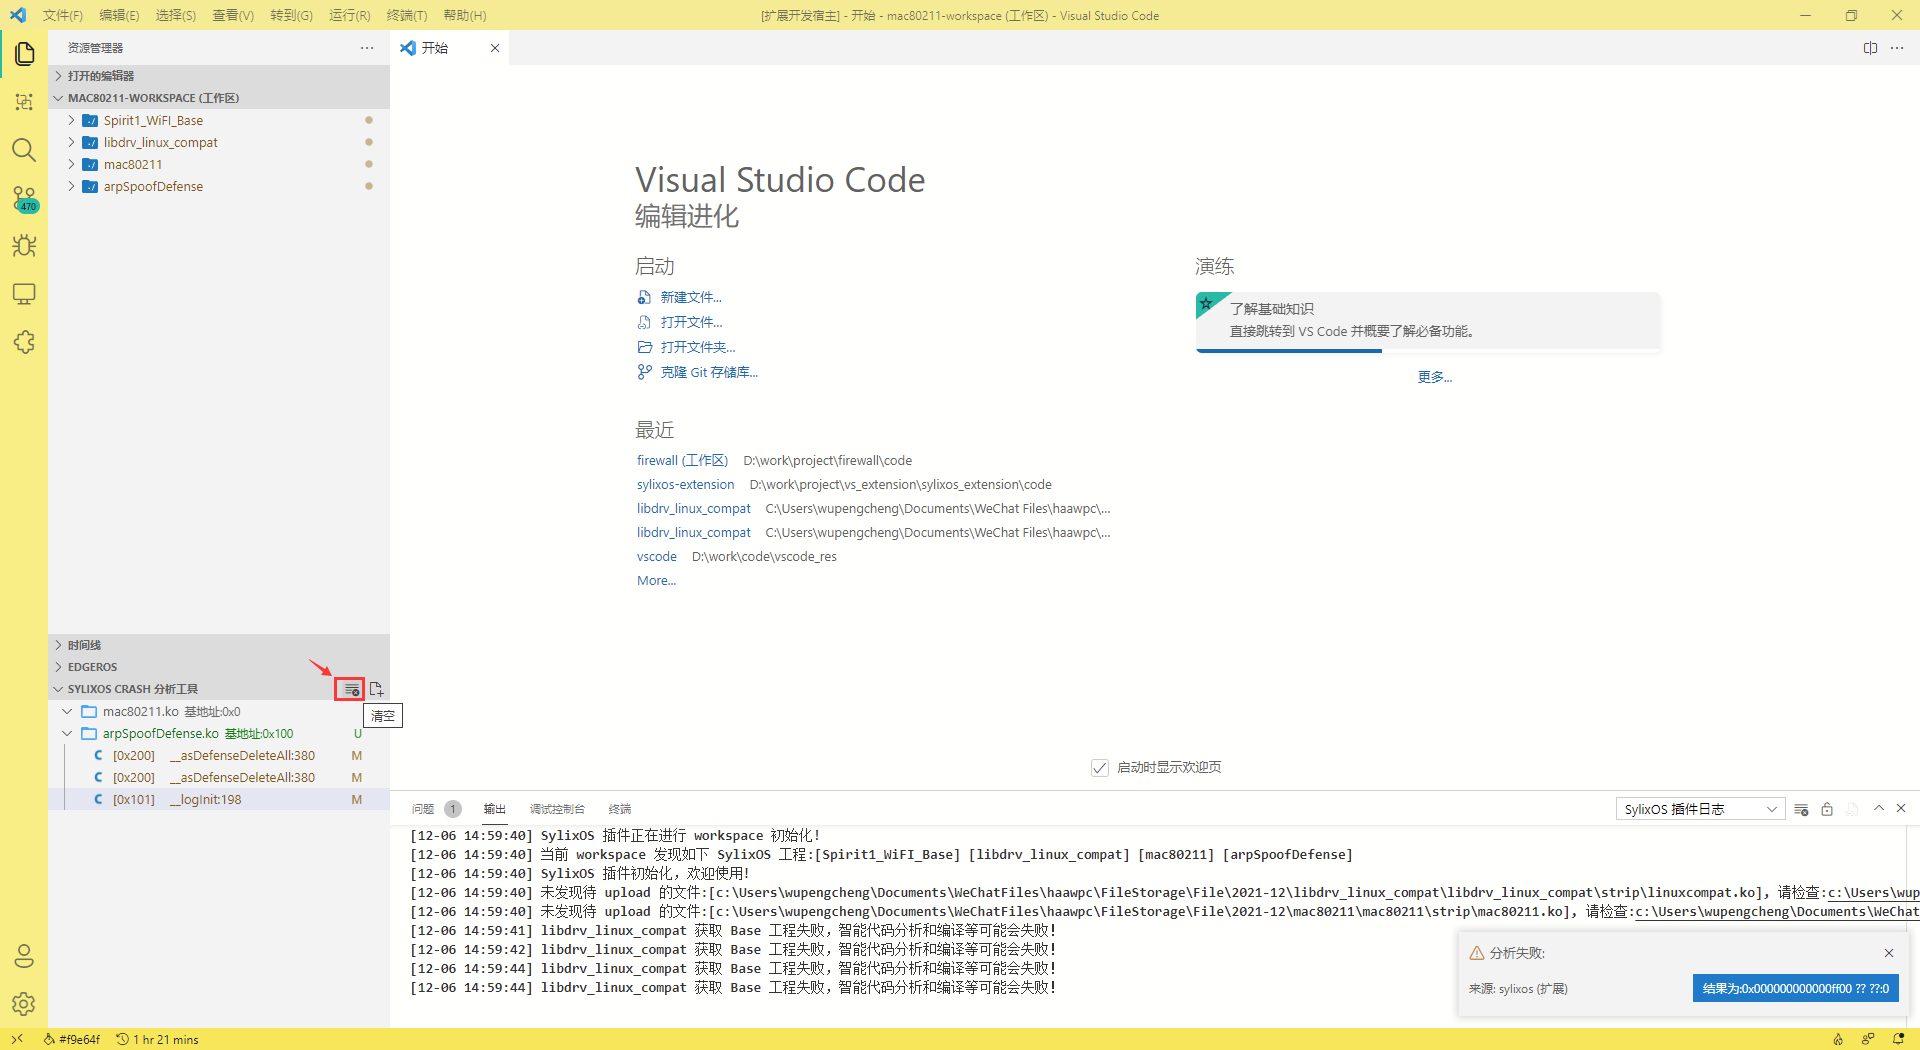Switch to the 终端 panel tab
Image resolution: width=1920 pixels, height=1050 pixels.
[620, 809]
